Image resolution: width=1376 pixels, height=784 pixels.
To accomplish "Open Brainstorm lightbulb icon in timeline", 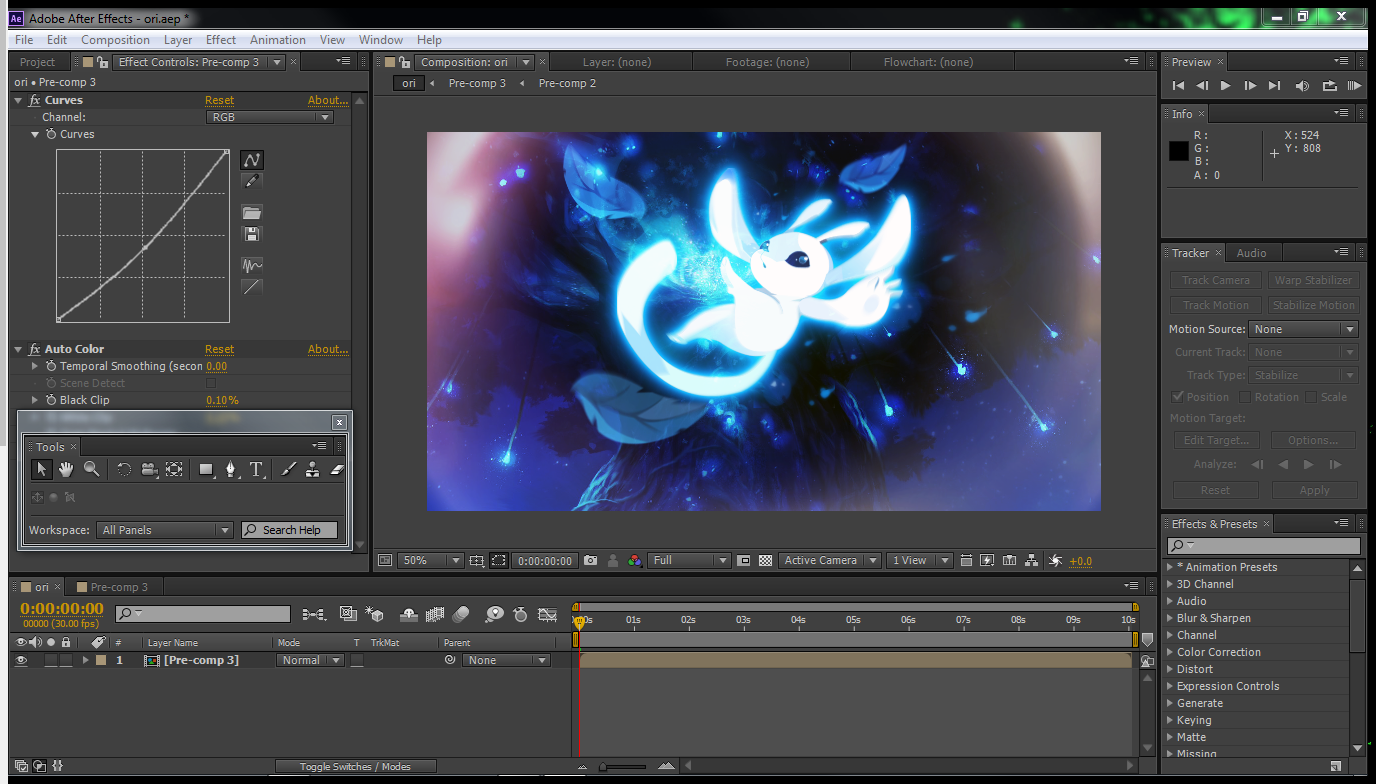I will (494, 614).
